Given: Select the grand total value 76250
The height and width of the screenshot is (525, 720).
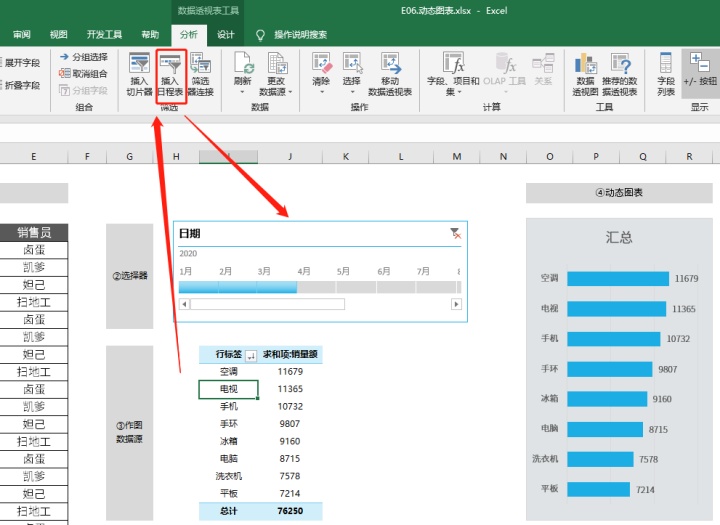Looking at the screenshot, I should coord(290,511).
